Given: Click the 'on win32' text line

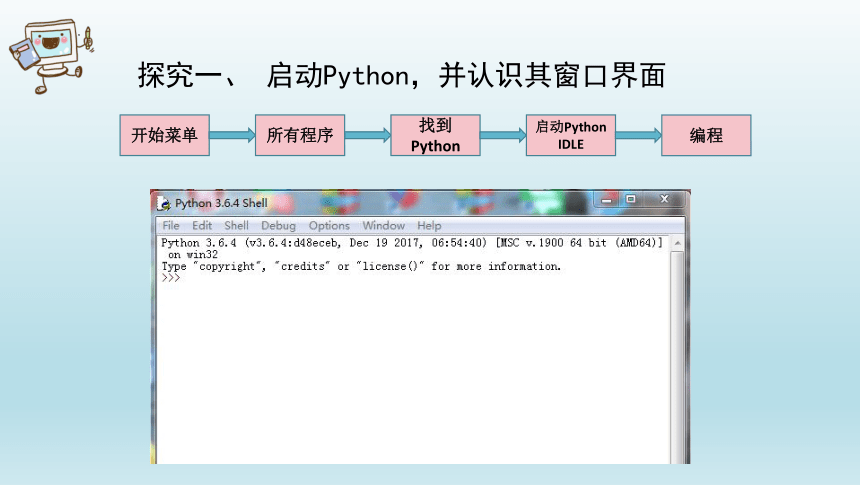Looking at the screenshot, I should point(193,255).
